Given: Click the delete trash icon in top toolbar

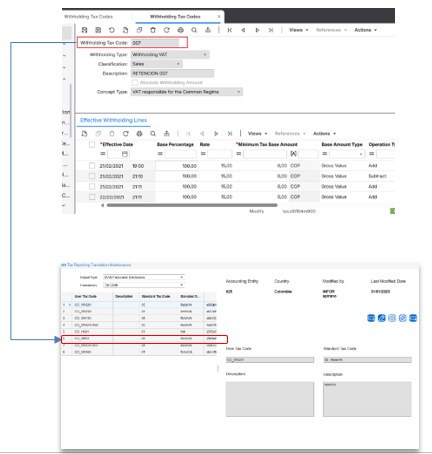Looking at the screenshot, I should click(x=153, y=30).
